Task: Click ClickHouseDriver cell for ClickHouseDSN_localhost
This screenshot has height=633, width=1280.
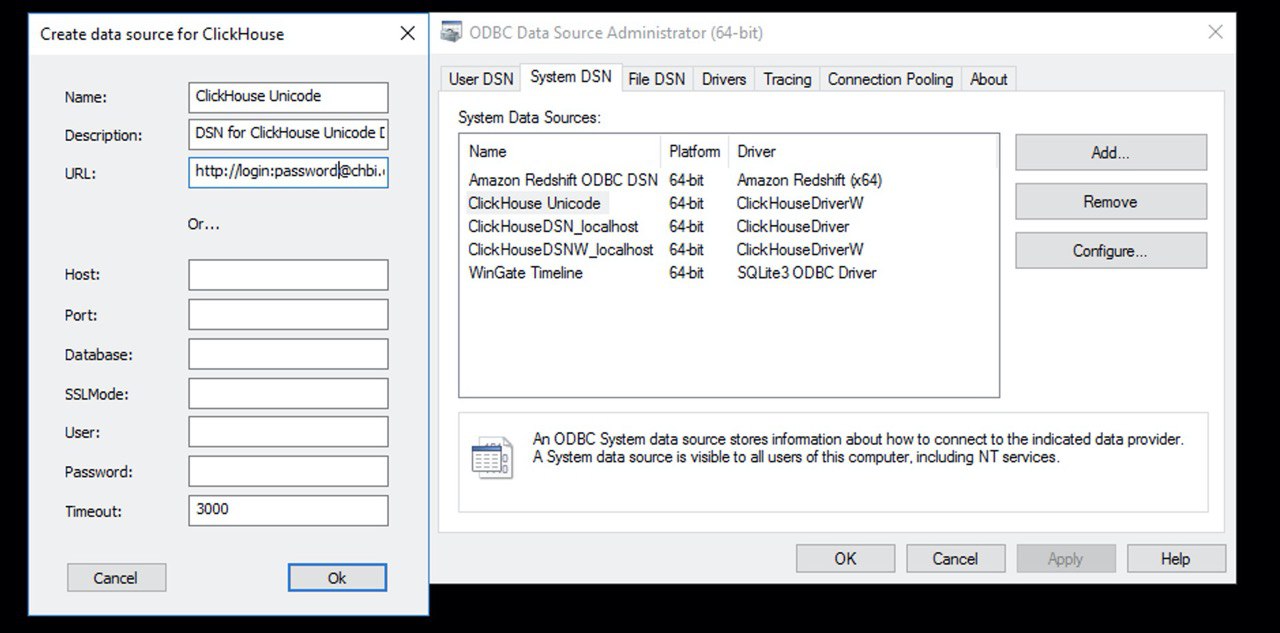Action: pyautogui.click(x=793, y=226)
